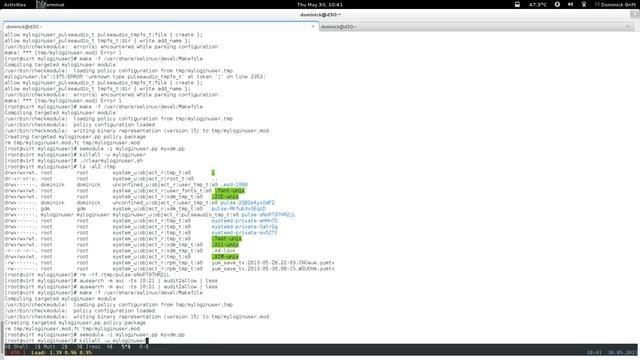The width and height of the screenshot is (640, 360).
Task: Click pulse-2Q82a4yxOdF2 in the listing
Action: tap(247, 202)
